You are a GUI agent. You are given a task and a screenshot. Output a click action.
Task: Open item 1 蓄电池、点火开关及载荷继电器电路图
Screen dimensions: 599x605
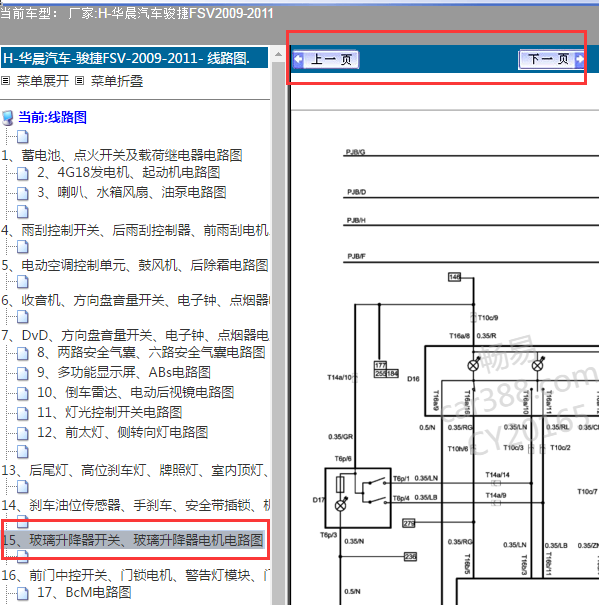coord(122,155)
